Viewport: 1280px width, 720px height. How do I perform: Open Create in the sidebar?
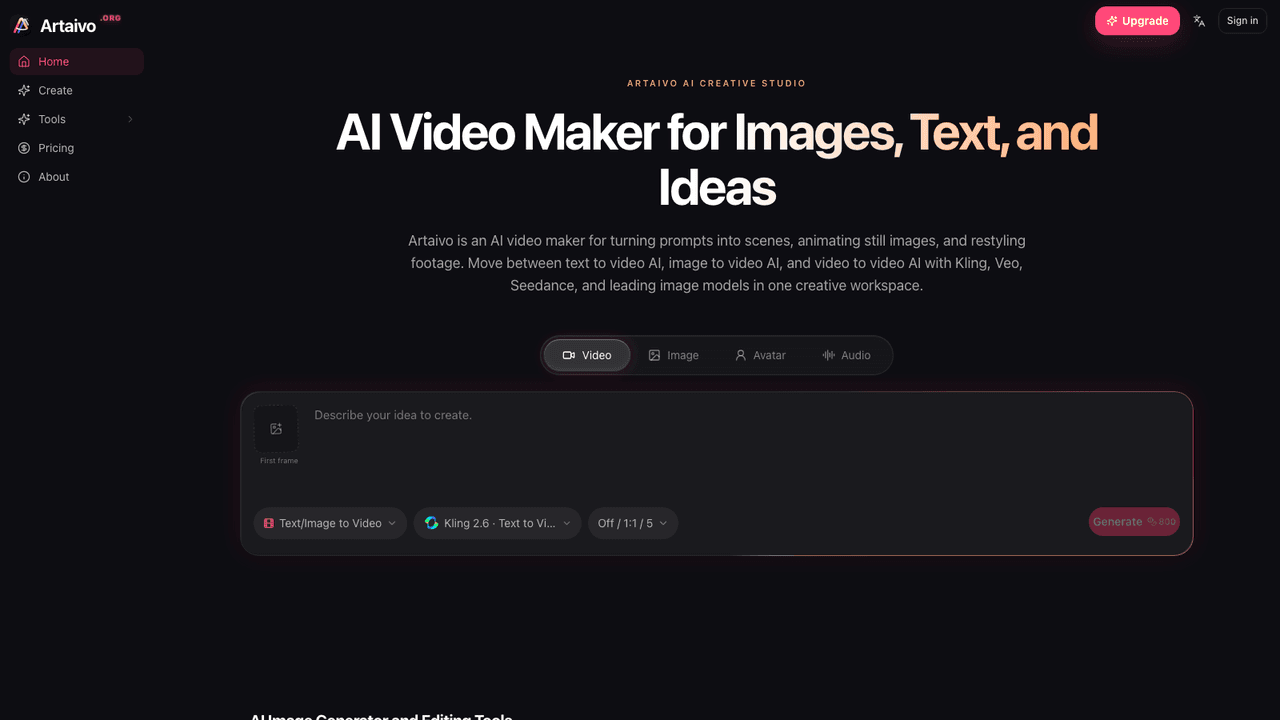point(77,90)
